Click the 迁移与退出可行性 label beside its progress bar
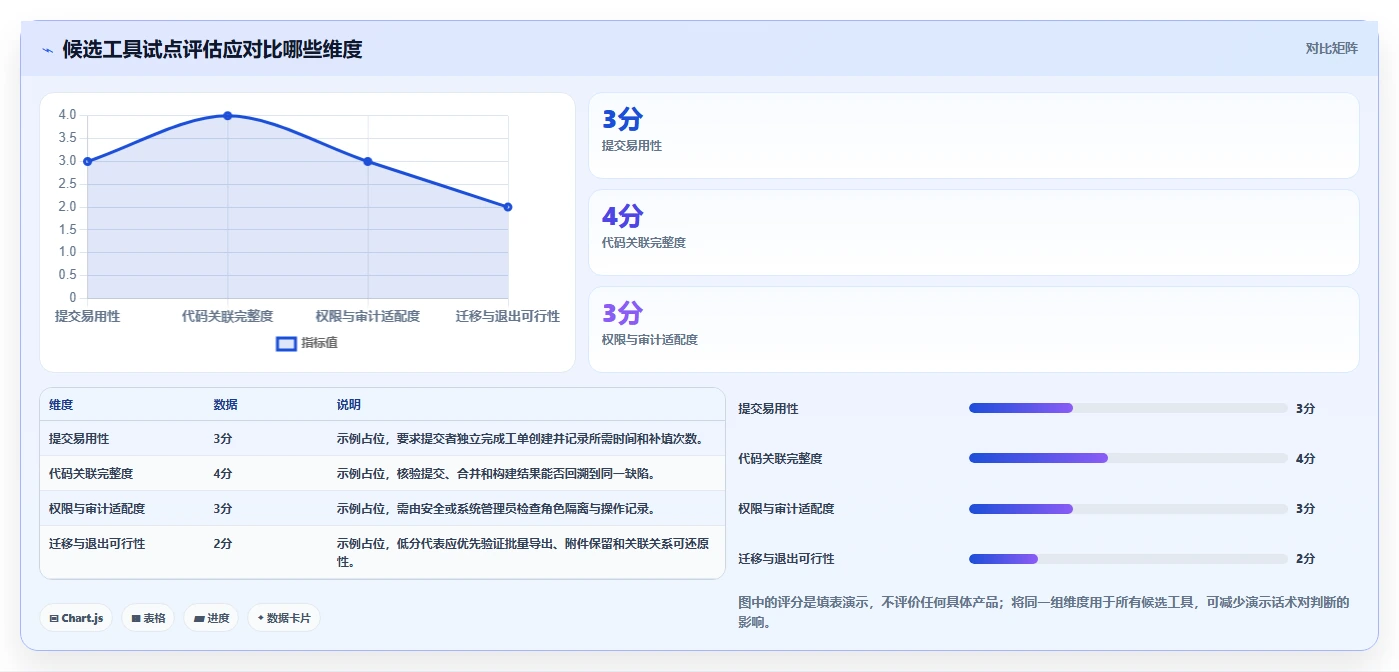Viewport: 1399px width, 672px height. coord(786,558)
